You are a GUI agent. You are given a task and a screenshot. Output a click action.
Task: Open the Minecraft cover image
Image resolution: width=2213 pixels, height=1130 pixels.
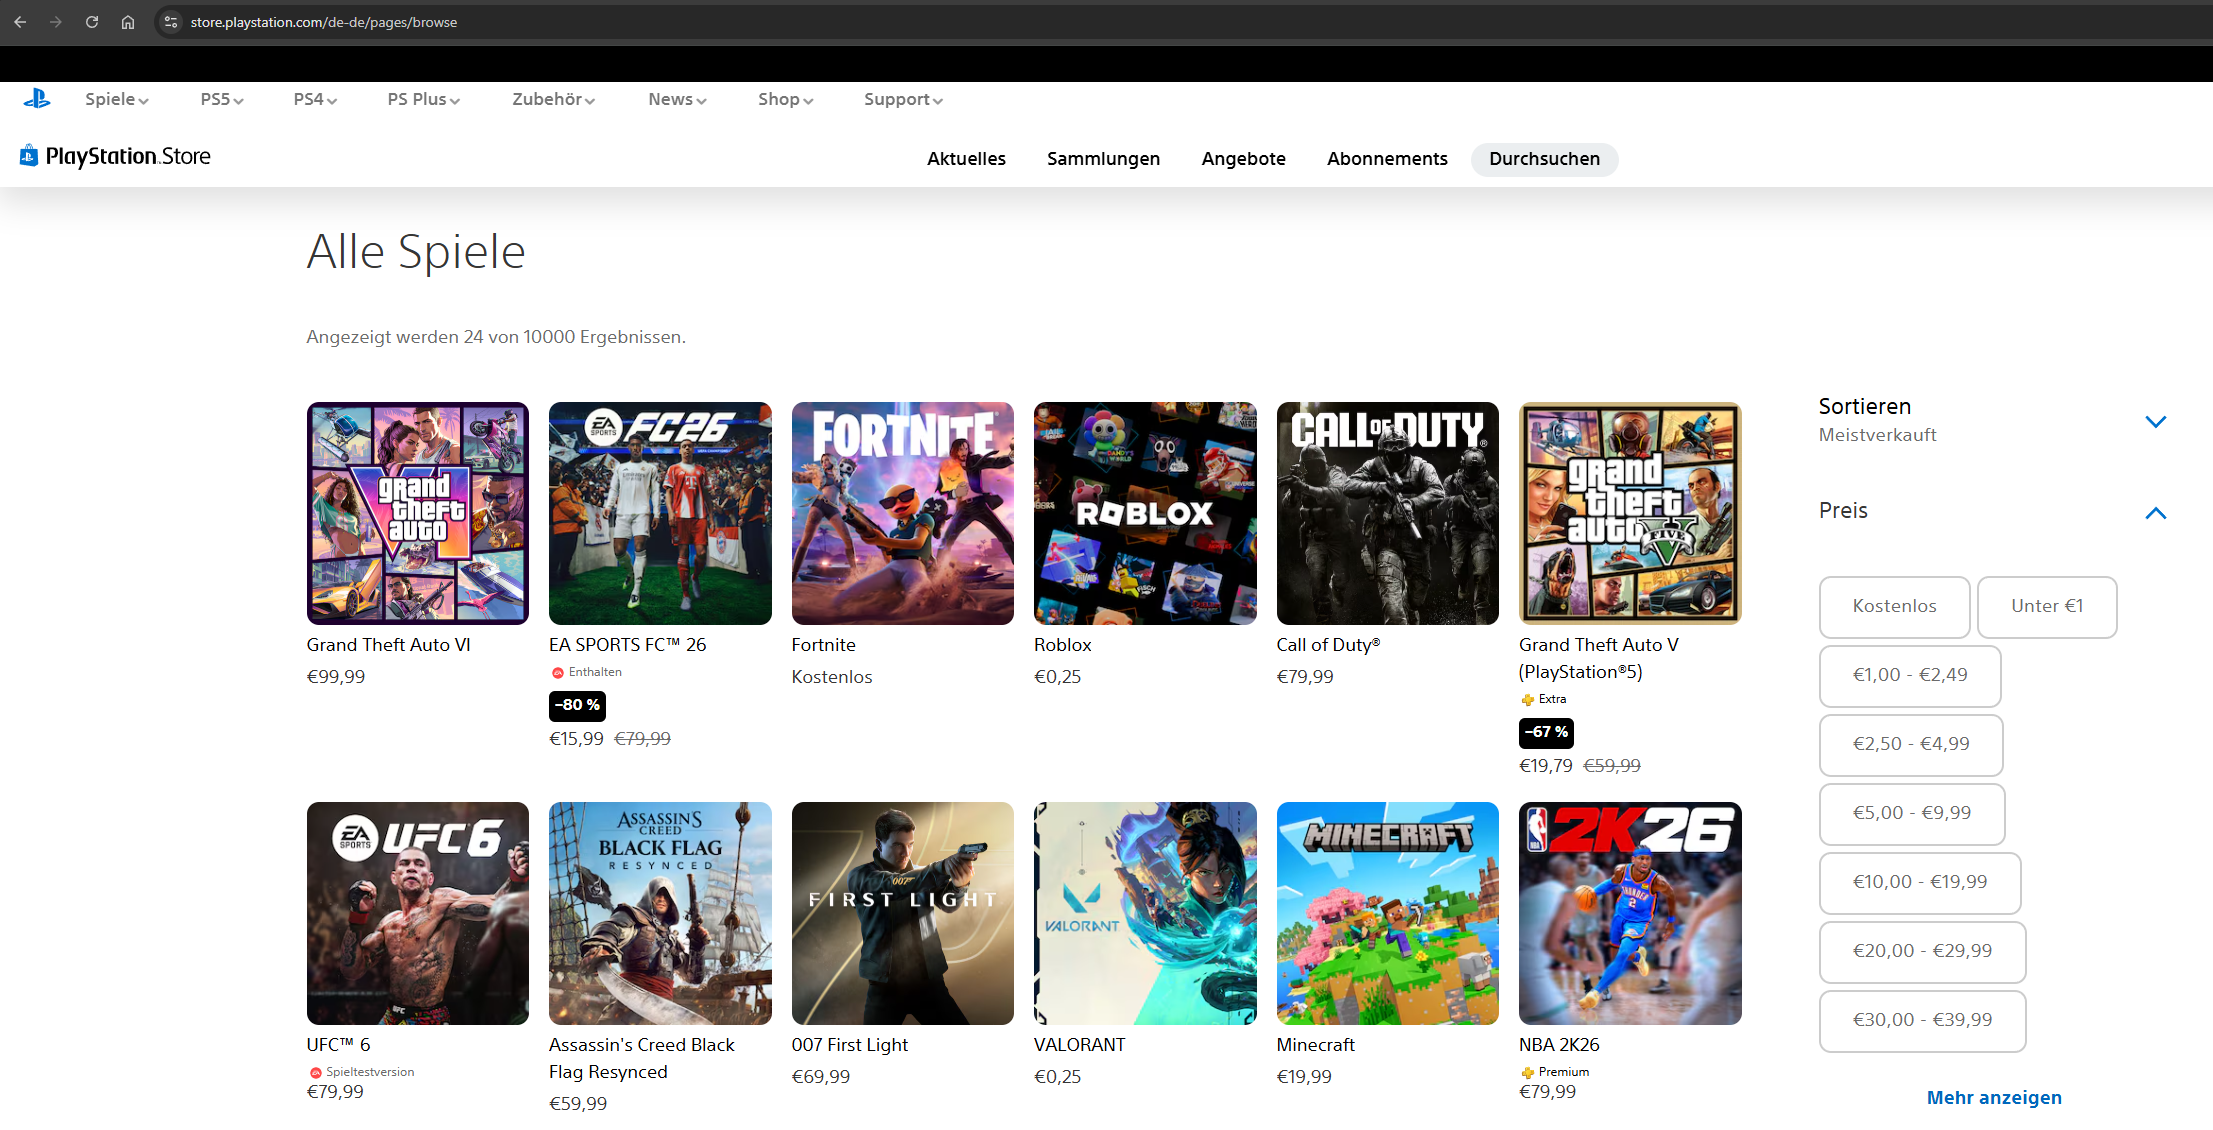coord(1388,913)
